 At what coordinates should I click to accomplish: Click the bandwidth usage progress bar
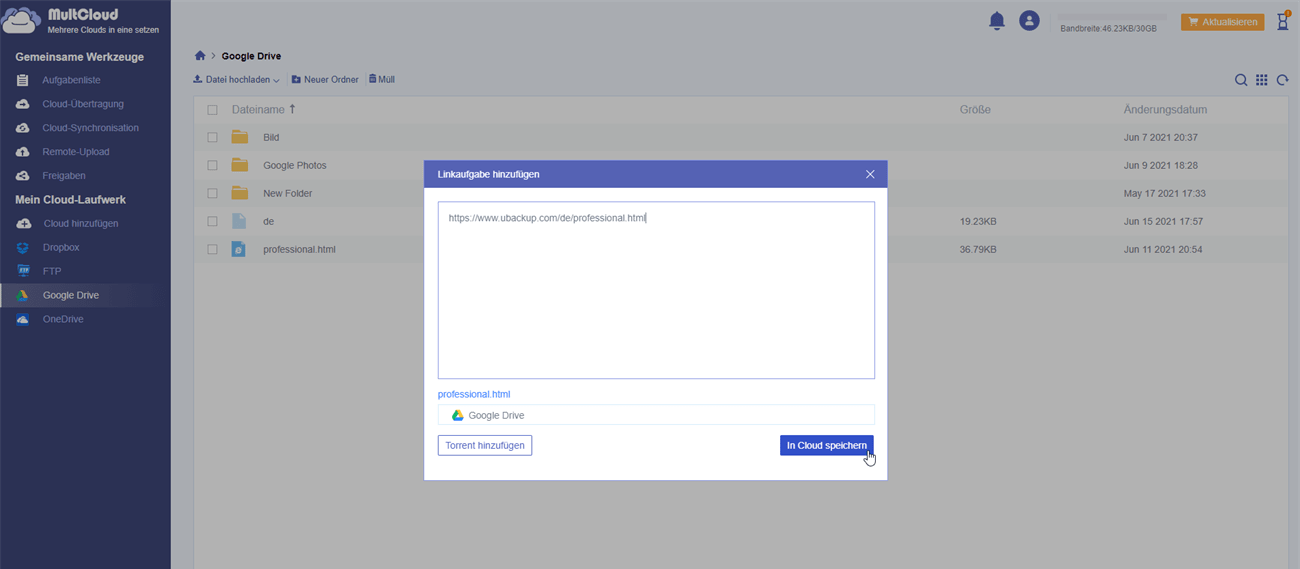1112,17
